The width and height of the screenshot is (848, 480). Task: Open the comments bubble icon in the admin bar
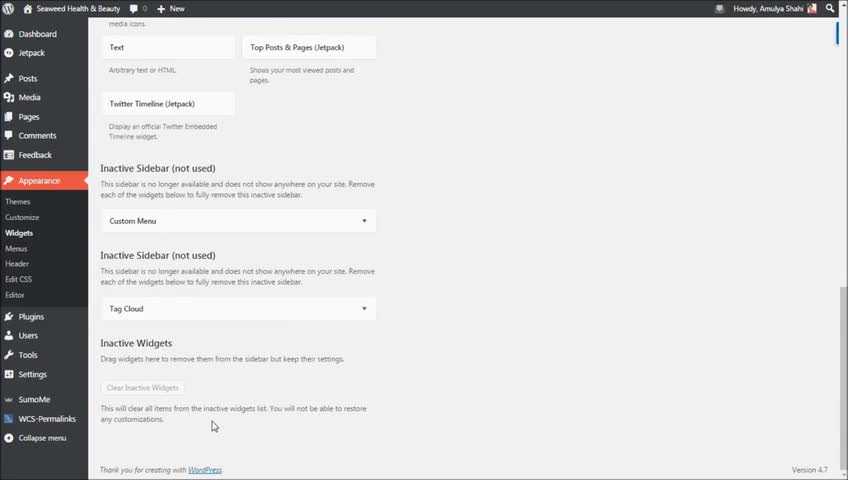pyautogui.click(x=133, y=8)
